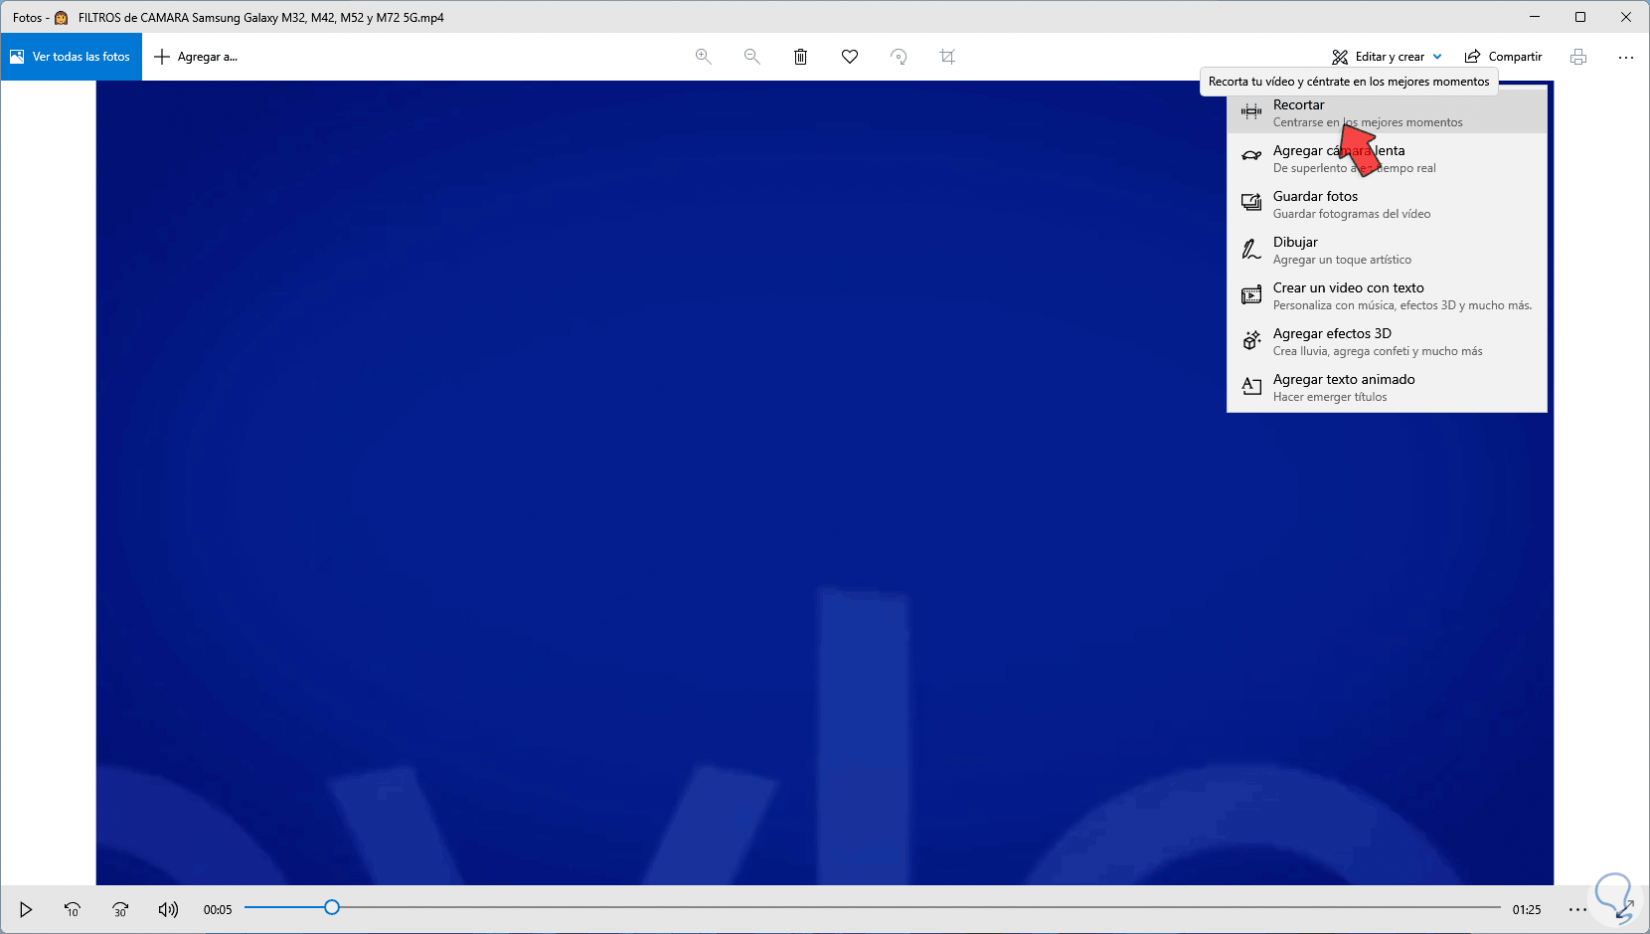Click the video file title text
Viewport: 1650px width, 934px height.
click(261, 18)
